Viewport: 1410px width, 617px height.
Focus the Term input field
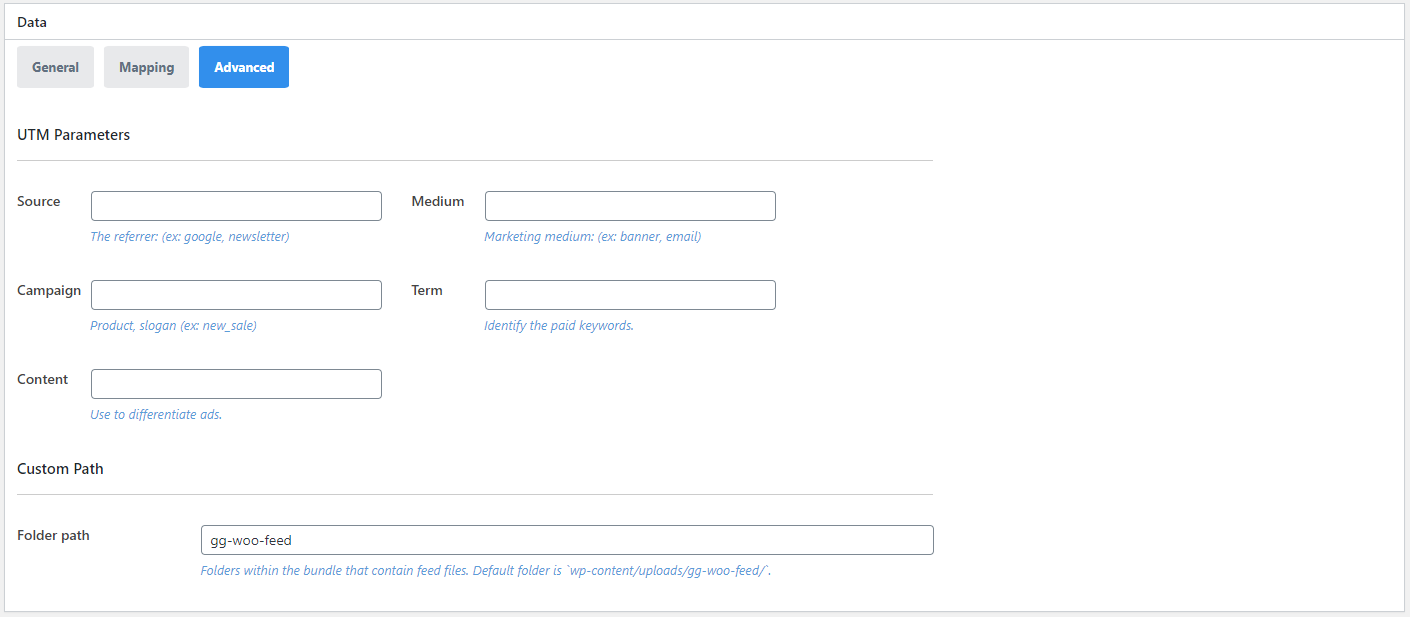point(630,295)
